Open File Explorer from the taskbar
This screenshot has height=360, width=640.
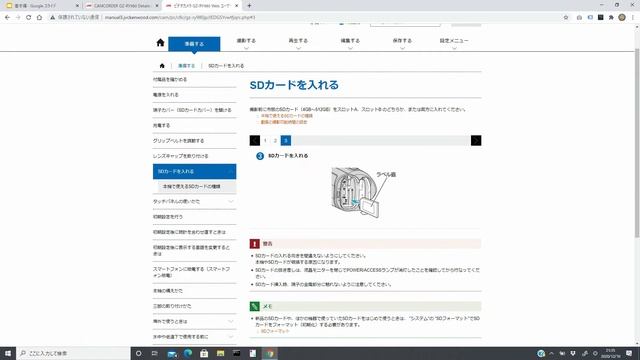pyautogui.click(x=220, y=353)
